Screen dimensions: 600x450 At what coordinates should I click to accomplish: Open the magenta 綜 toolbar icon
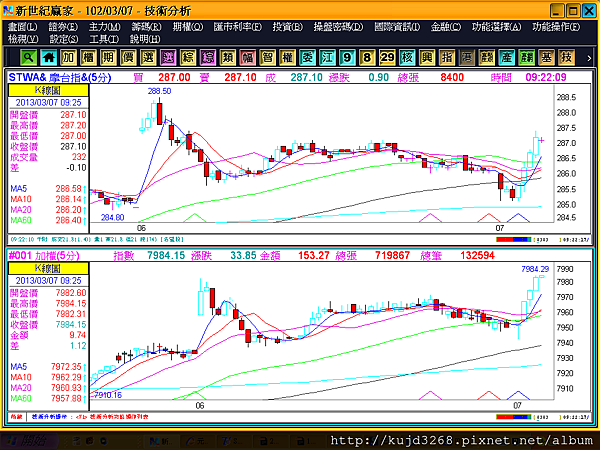point(208,58)
